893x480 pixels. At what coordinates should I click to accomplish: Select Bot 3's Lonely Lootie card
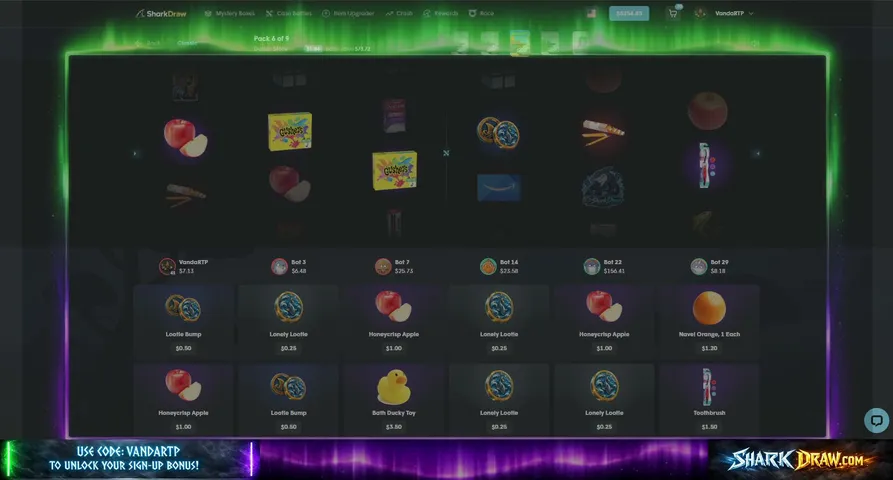tap(289, 322)
